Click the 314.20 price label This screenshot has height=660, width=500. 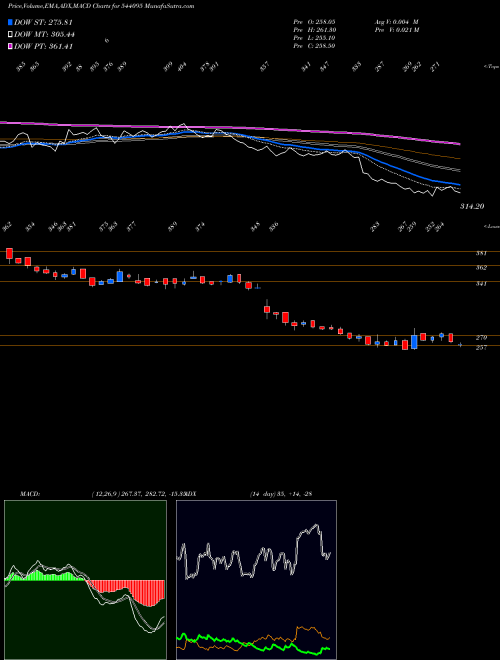(472, 206)
